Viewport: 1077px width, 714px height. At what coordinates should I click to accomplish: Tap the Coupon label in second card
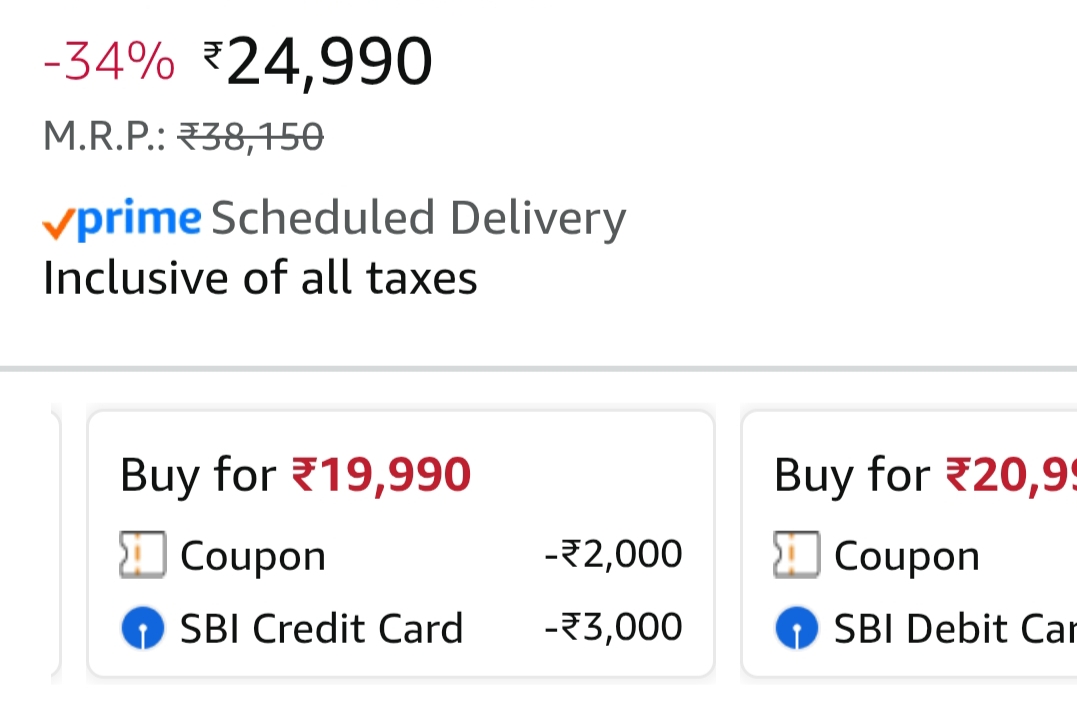tap(907, 556)
